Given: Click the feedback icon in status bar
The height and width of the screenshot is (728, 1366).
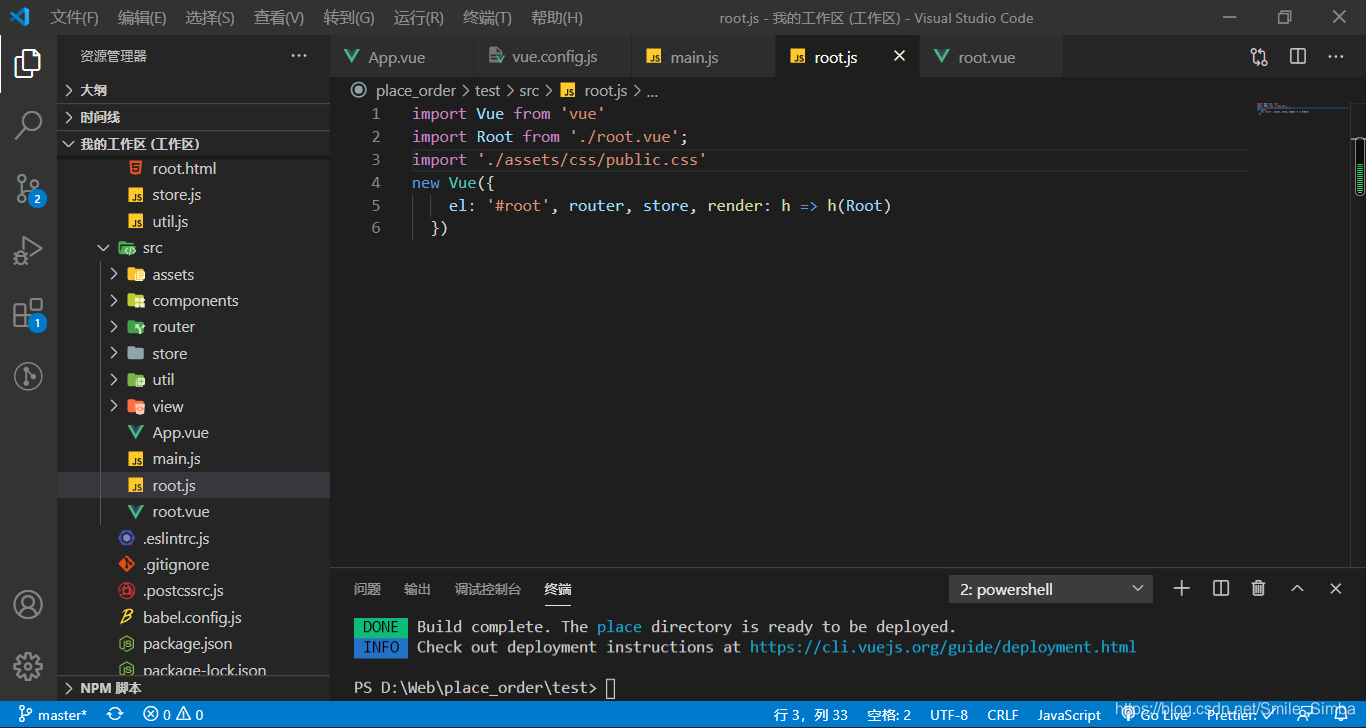Looking at the screenshot, I should 1304,715.
